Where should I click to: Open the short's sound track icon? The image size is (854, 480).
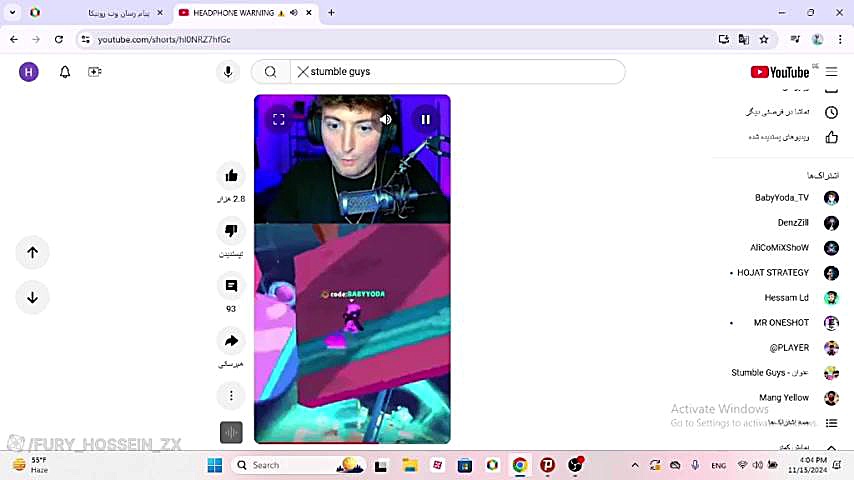[x=231, y=433]
